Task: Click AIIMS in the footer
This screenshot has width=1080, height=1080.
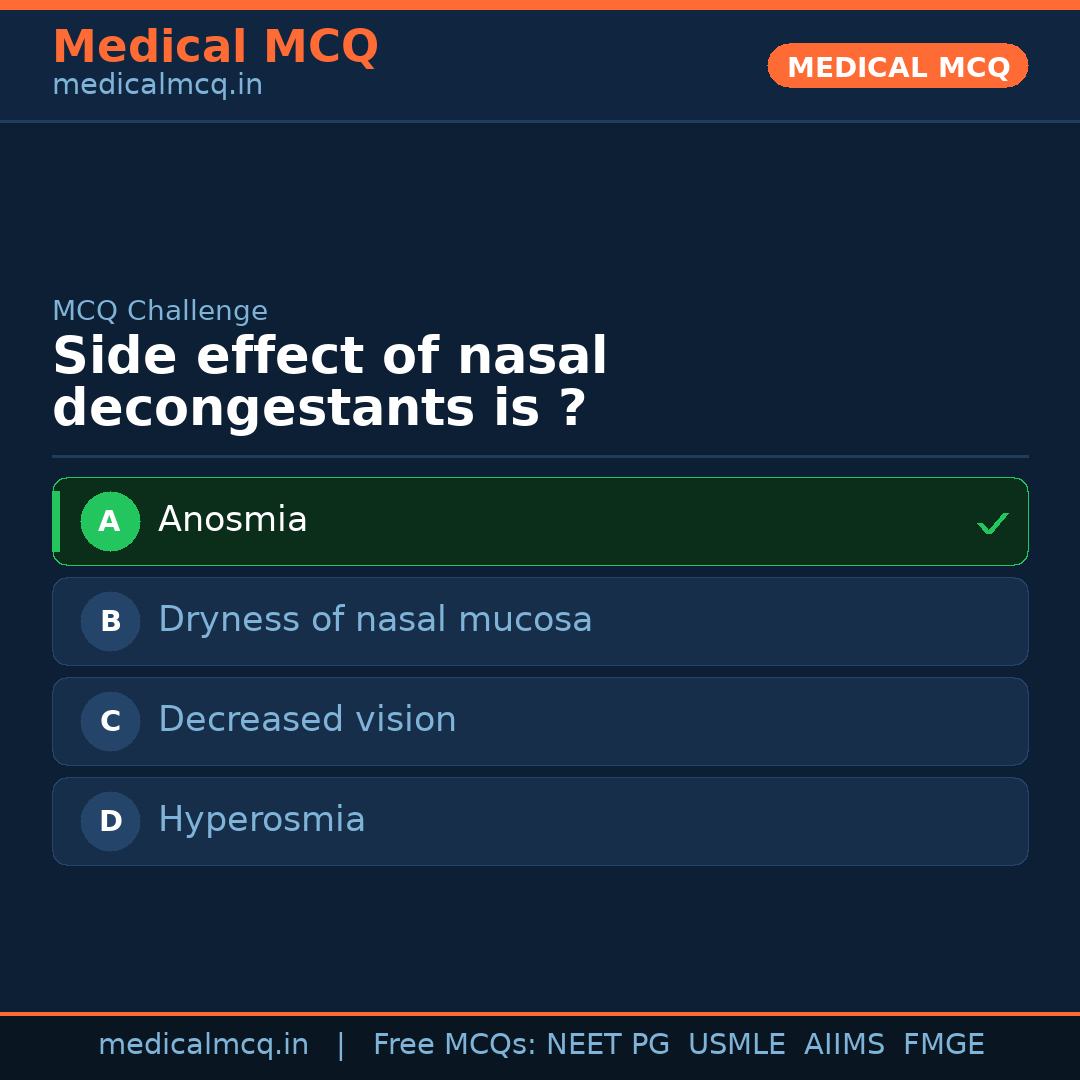Action: tap(844, 1045)
